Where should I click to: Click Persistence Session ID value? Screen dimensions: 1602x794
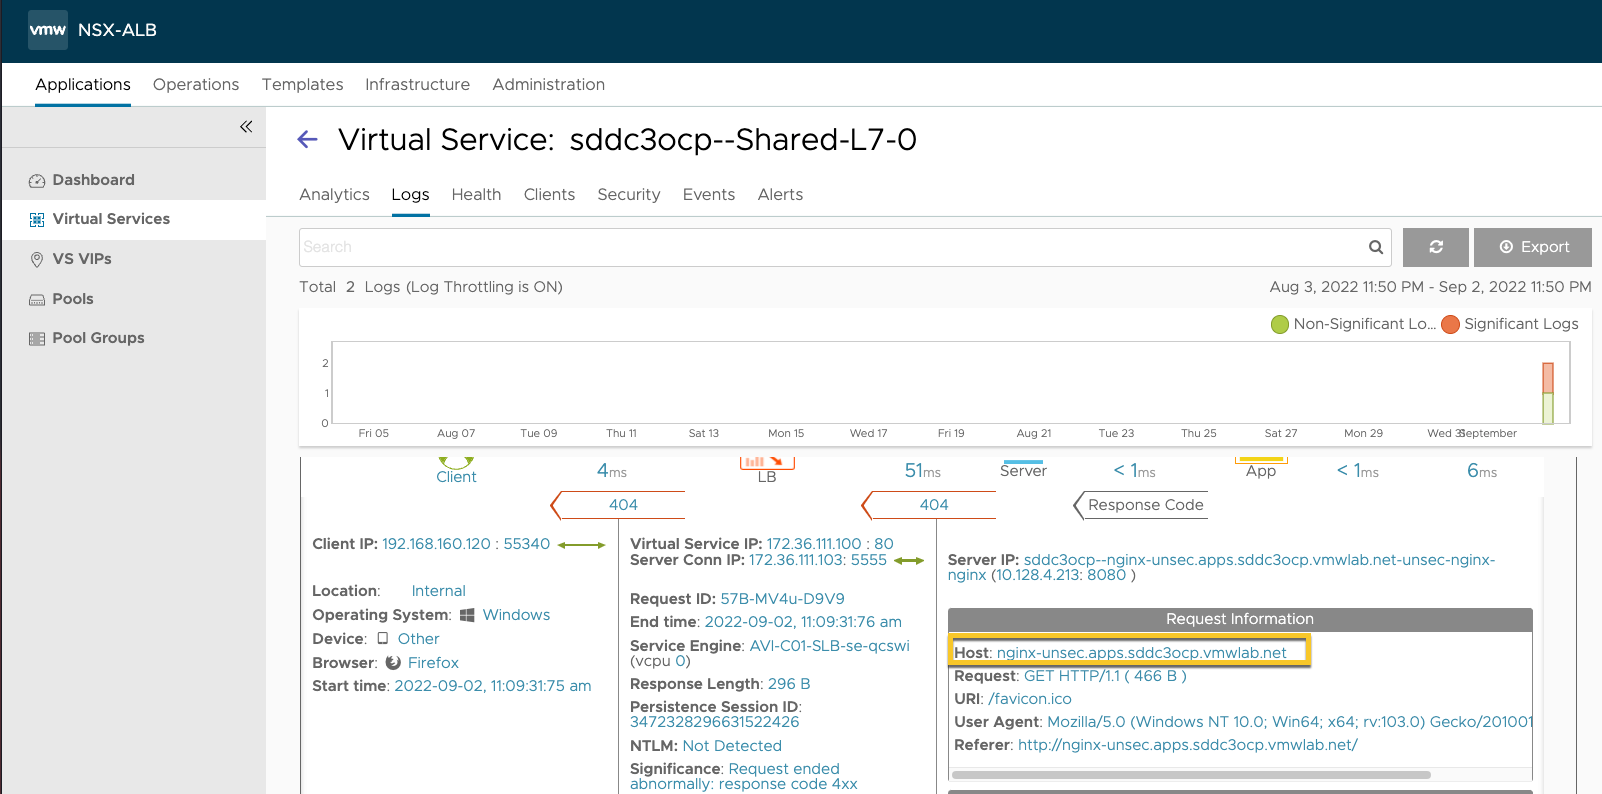click(x=714, y=722)
